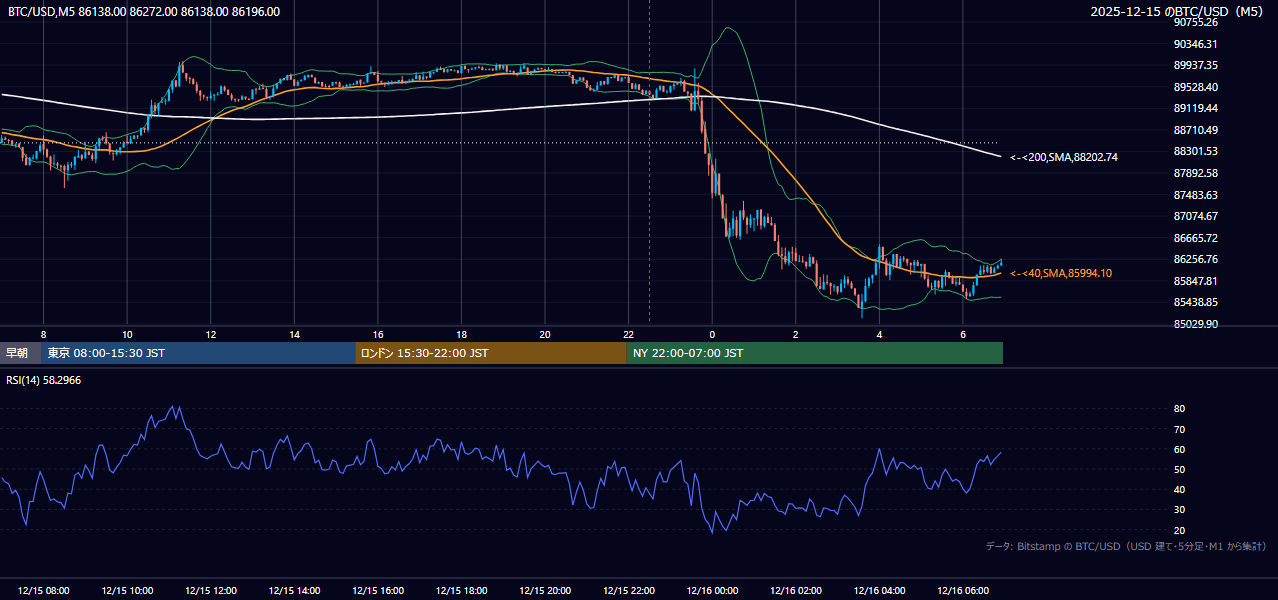Click the bottom time label 12/15 16:00
The height and width of the screenshot is (600, 1278).
[378, 591]
